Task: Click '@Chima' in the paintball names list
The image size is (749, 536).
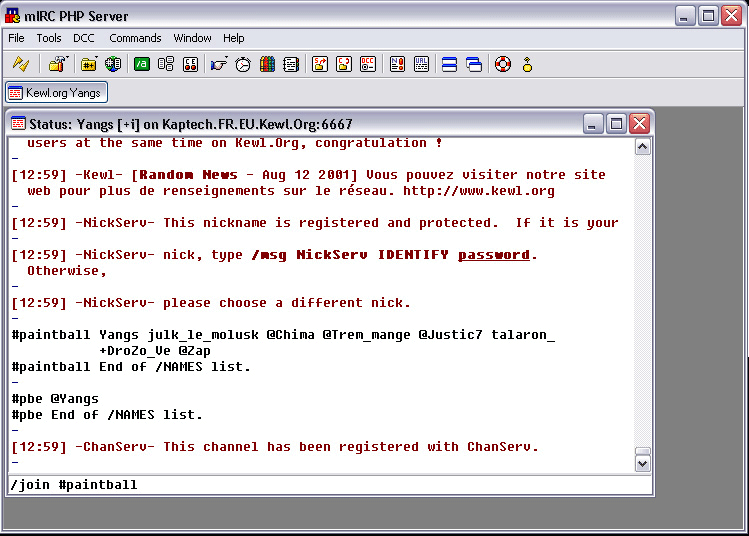Action: click(290, 334)
